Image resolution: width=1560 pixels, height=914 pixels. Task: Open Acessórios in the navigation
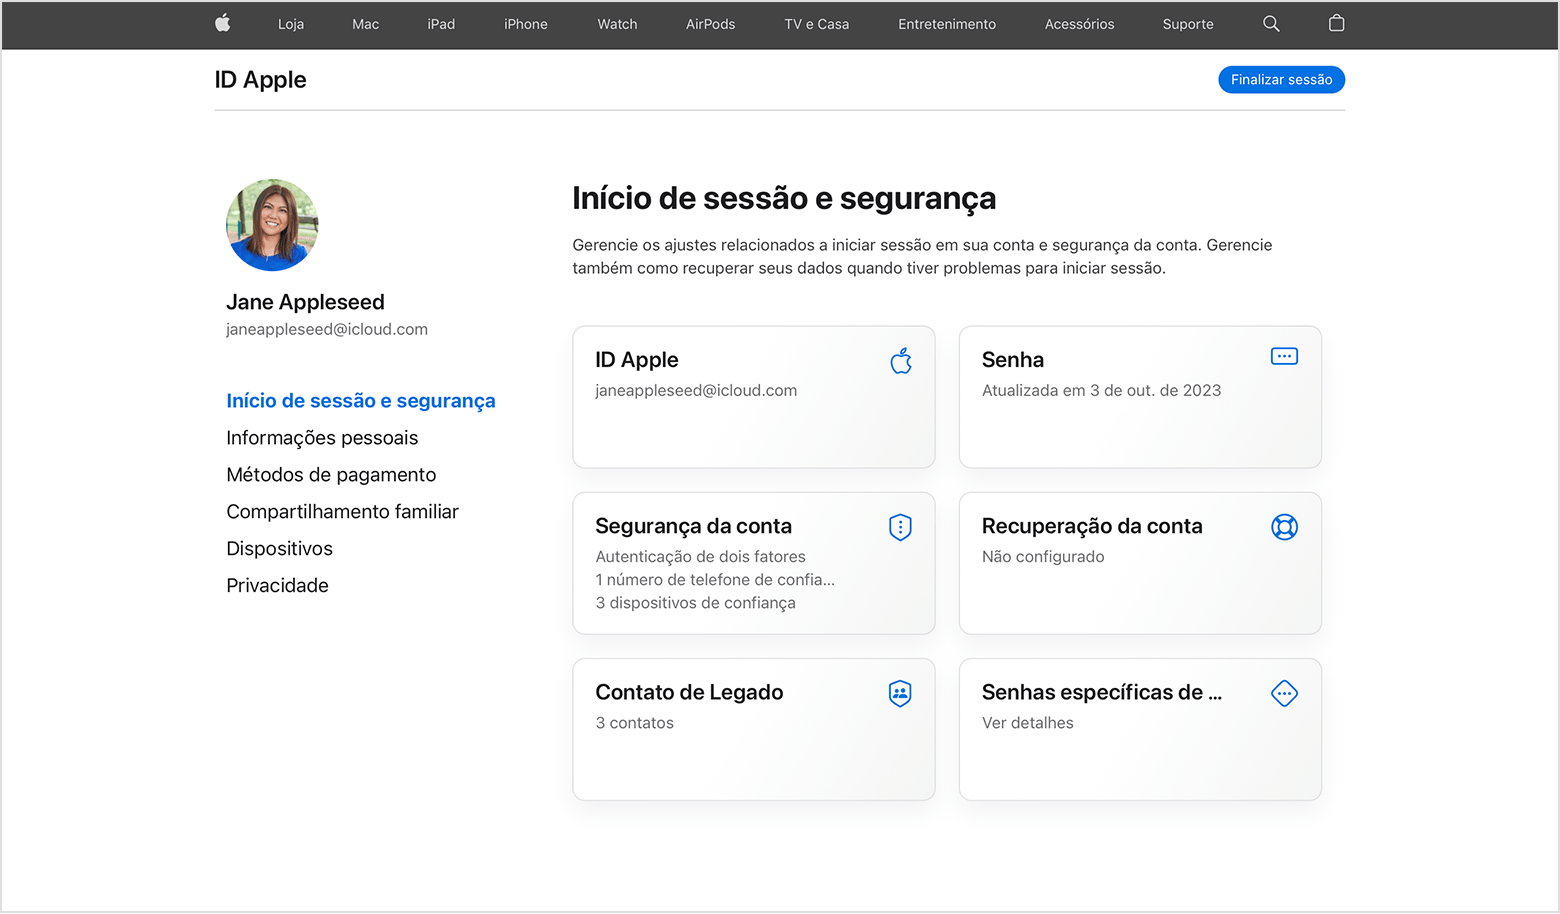(1079, 24)
